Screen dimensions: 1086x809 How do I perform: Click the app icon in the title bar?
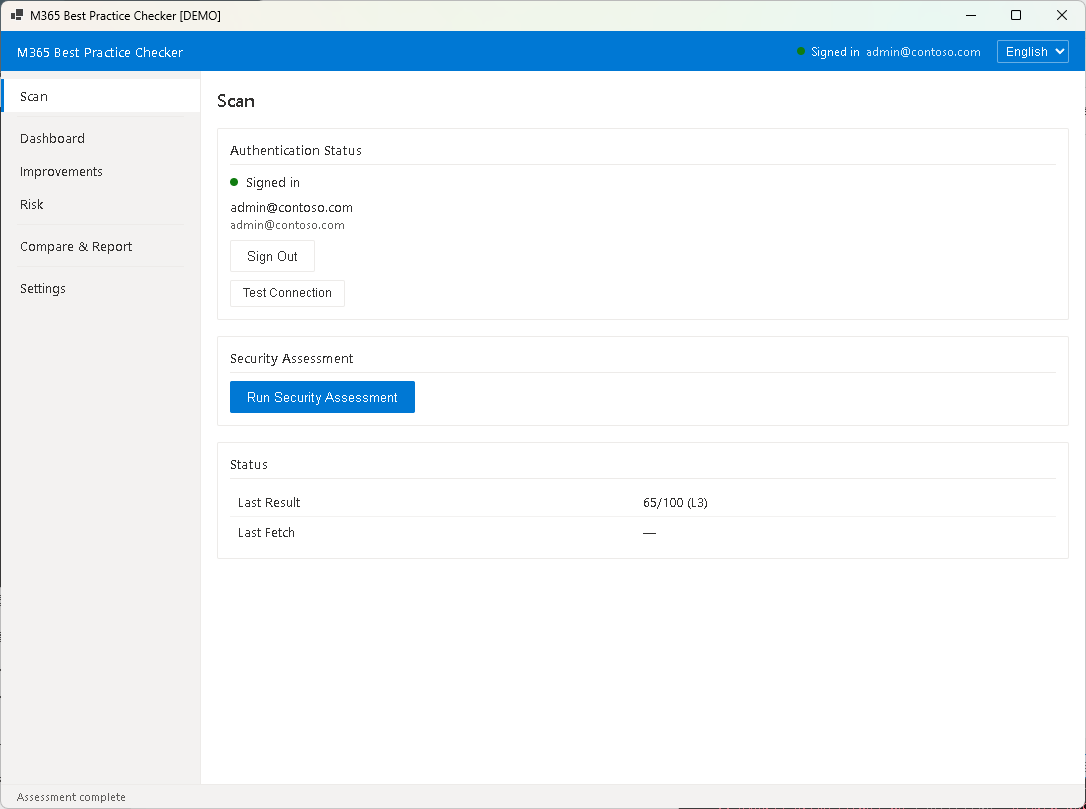pyautogui.click(x=17, y=16)
